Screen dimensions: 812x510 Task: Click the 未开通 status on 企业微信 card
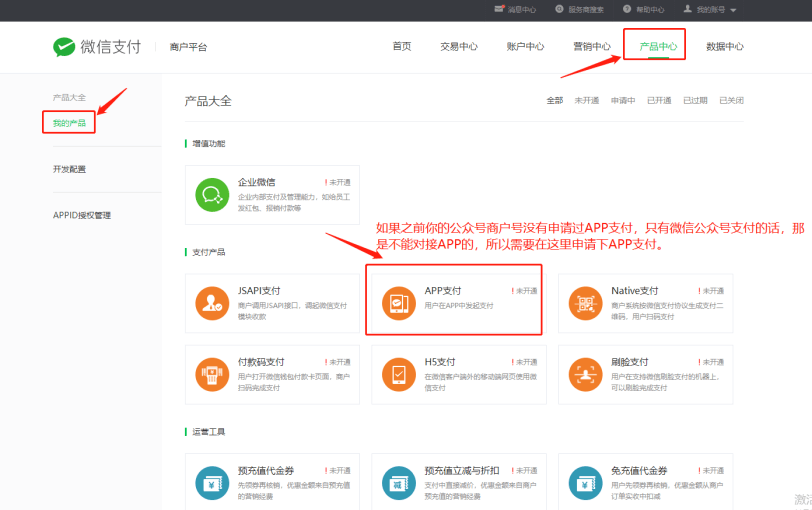coord(338,182)
